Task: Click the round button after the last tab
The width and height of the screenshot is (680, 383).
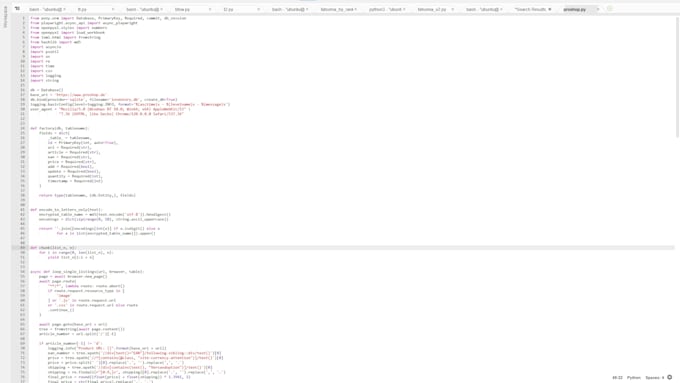Action: (x=610, y=9)
